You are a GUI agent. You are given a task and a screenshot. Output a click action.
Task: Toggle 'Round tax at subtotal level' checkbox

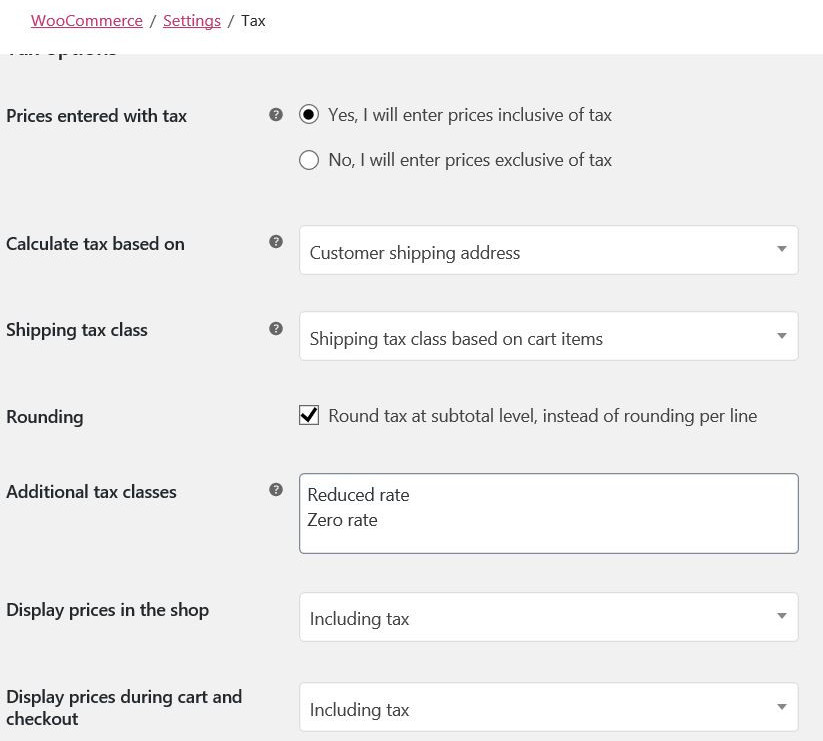(309, 415)
